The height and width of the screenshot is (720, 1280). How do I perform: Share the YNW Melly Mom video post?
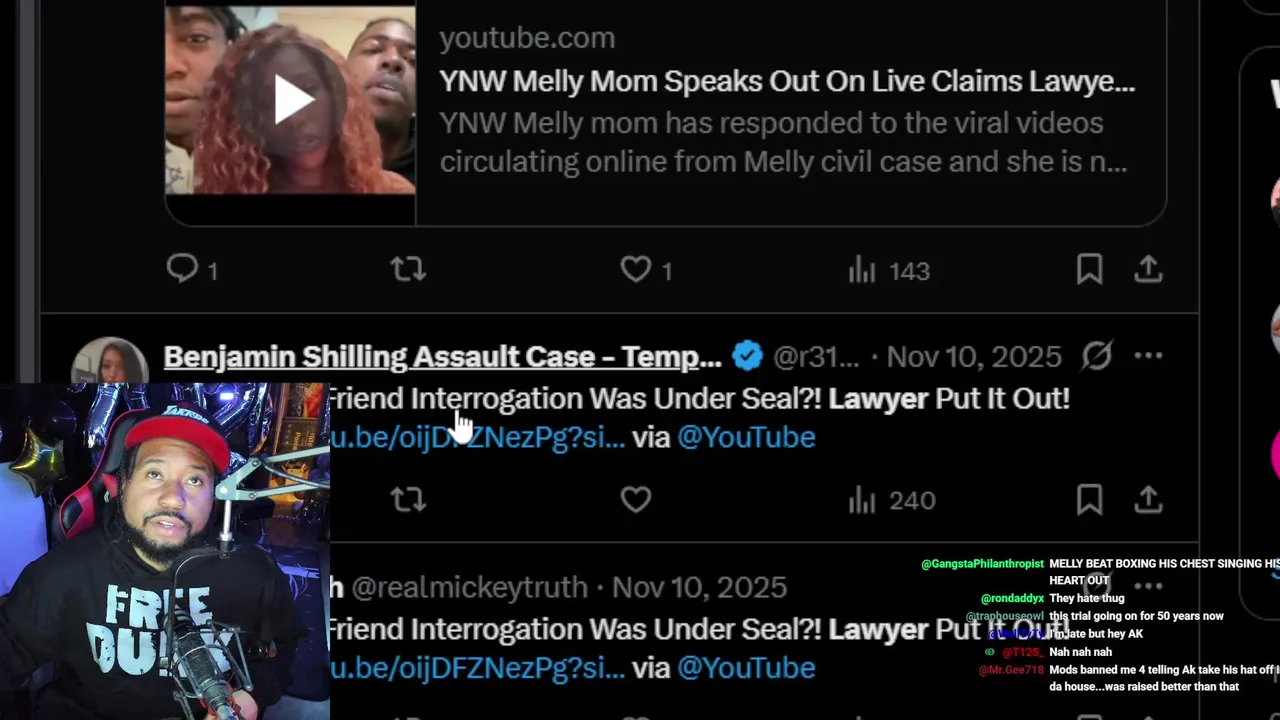tap(1148, 269)
